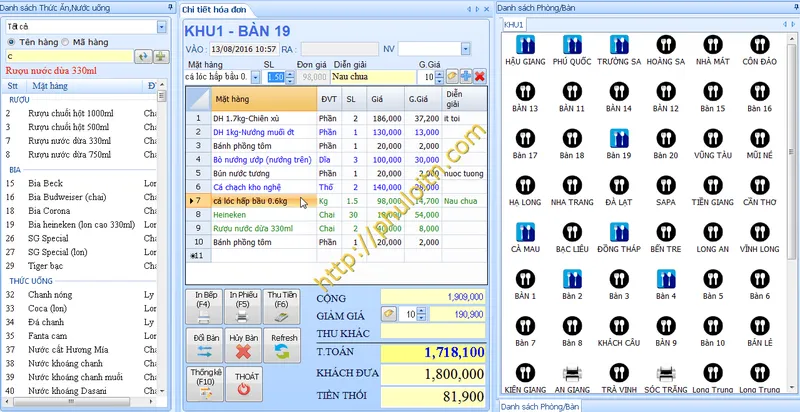800x412 pixels.
Task: Switch to the Chi tiết hóa đơn tab
Action: point(214,9)
